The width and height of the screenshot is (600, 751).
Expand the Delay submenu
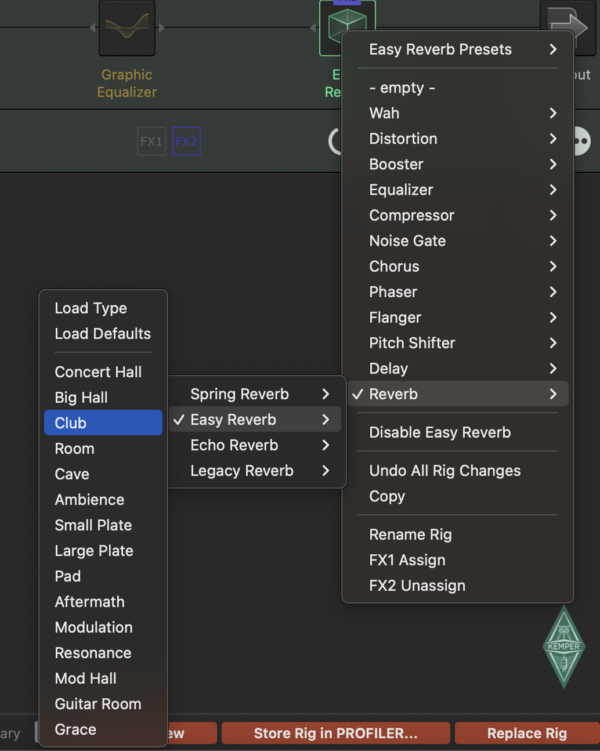[458, 369]
